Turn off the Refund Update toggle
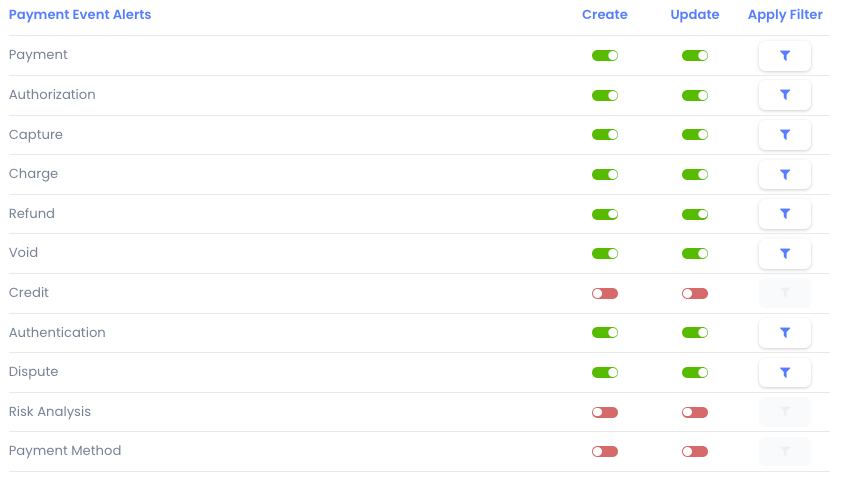The height and width of the screenshot is (478, 841). [x=695, y=214]
